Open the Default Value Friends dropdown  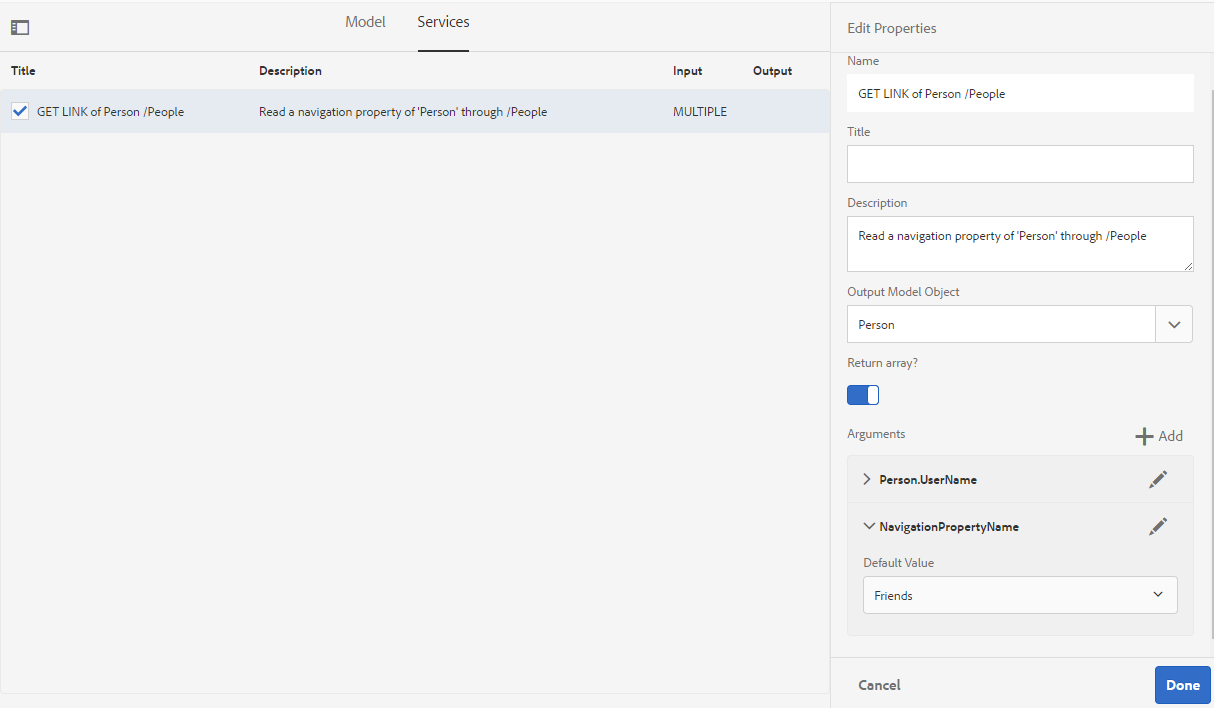point(1020,595)
